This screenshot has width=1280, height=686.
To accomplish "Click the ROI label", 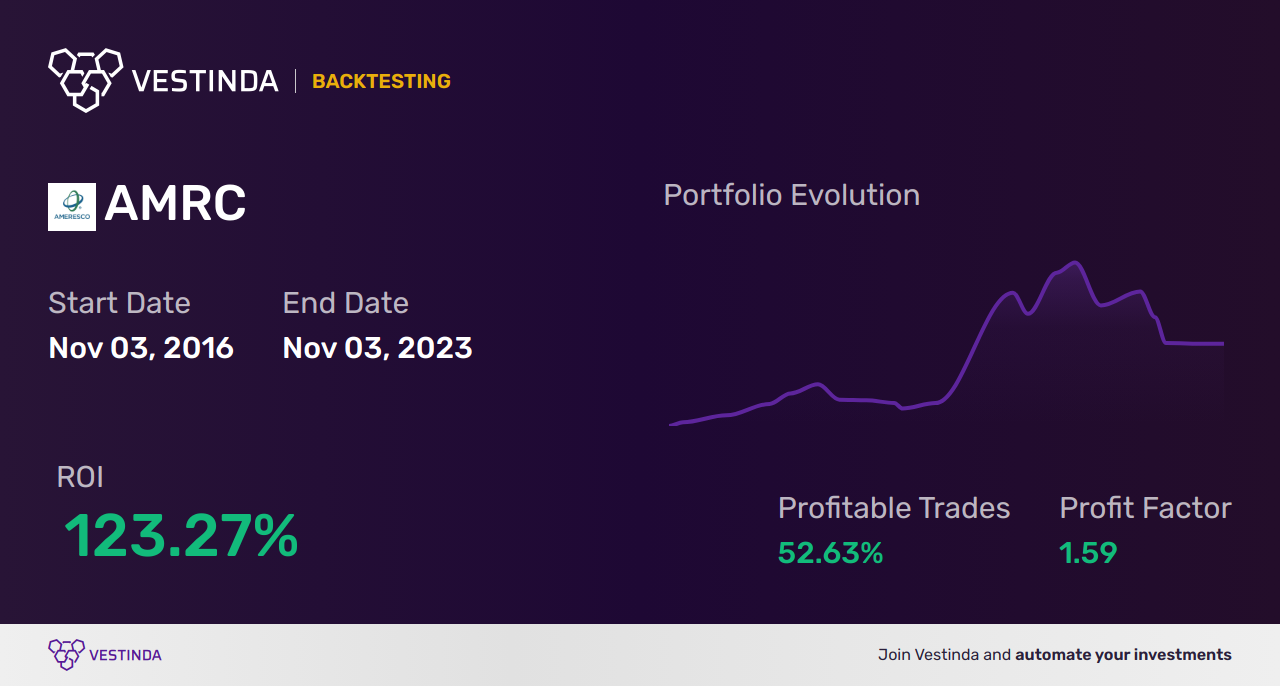I will [80, 477].
